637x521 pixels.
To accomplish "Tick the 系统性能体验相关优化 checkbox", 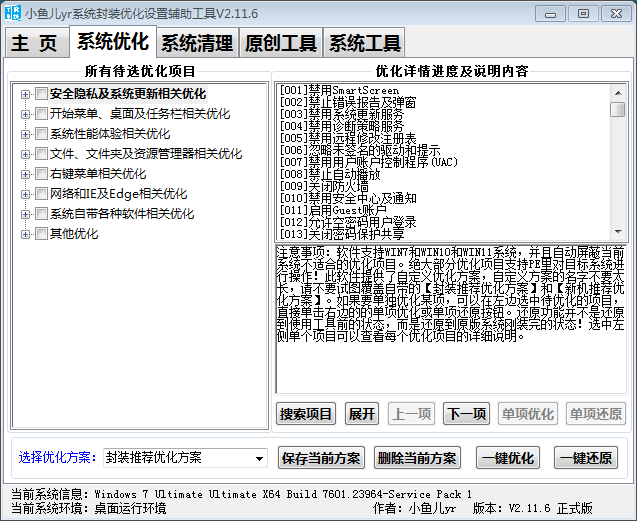I will pyautogui.click(x=41, y=134).
